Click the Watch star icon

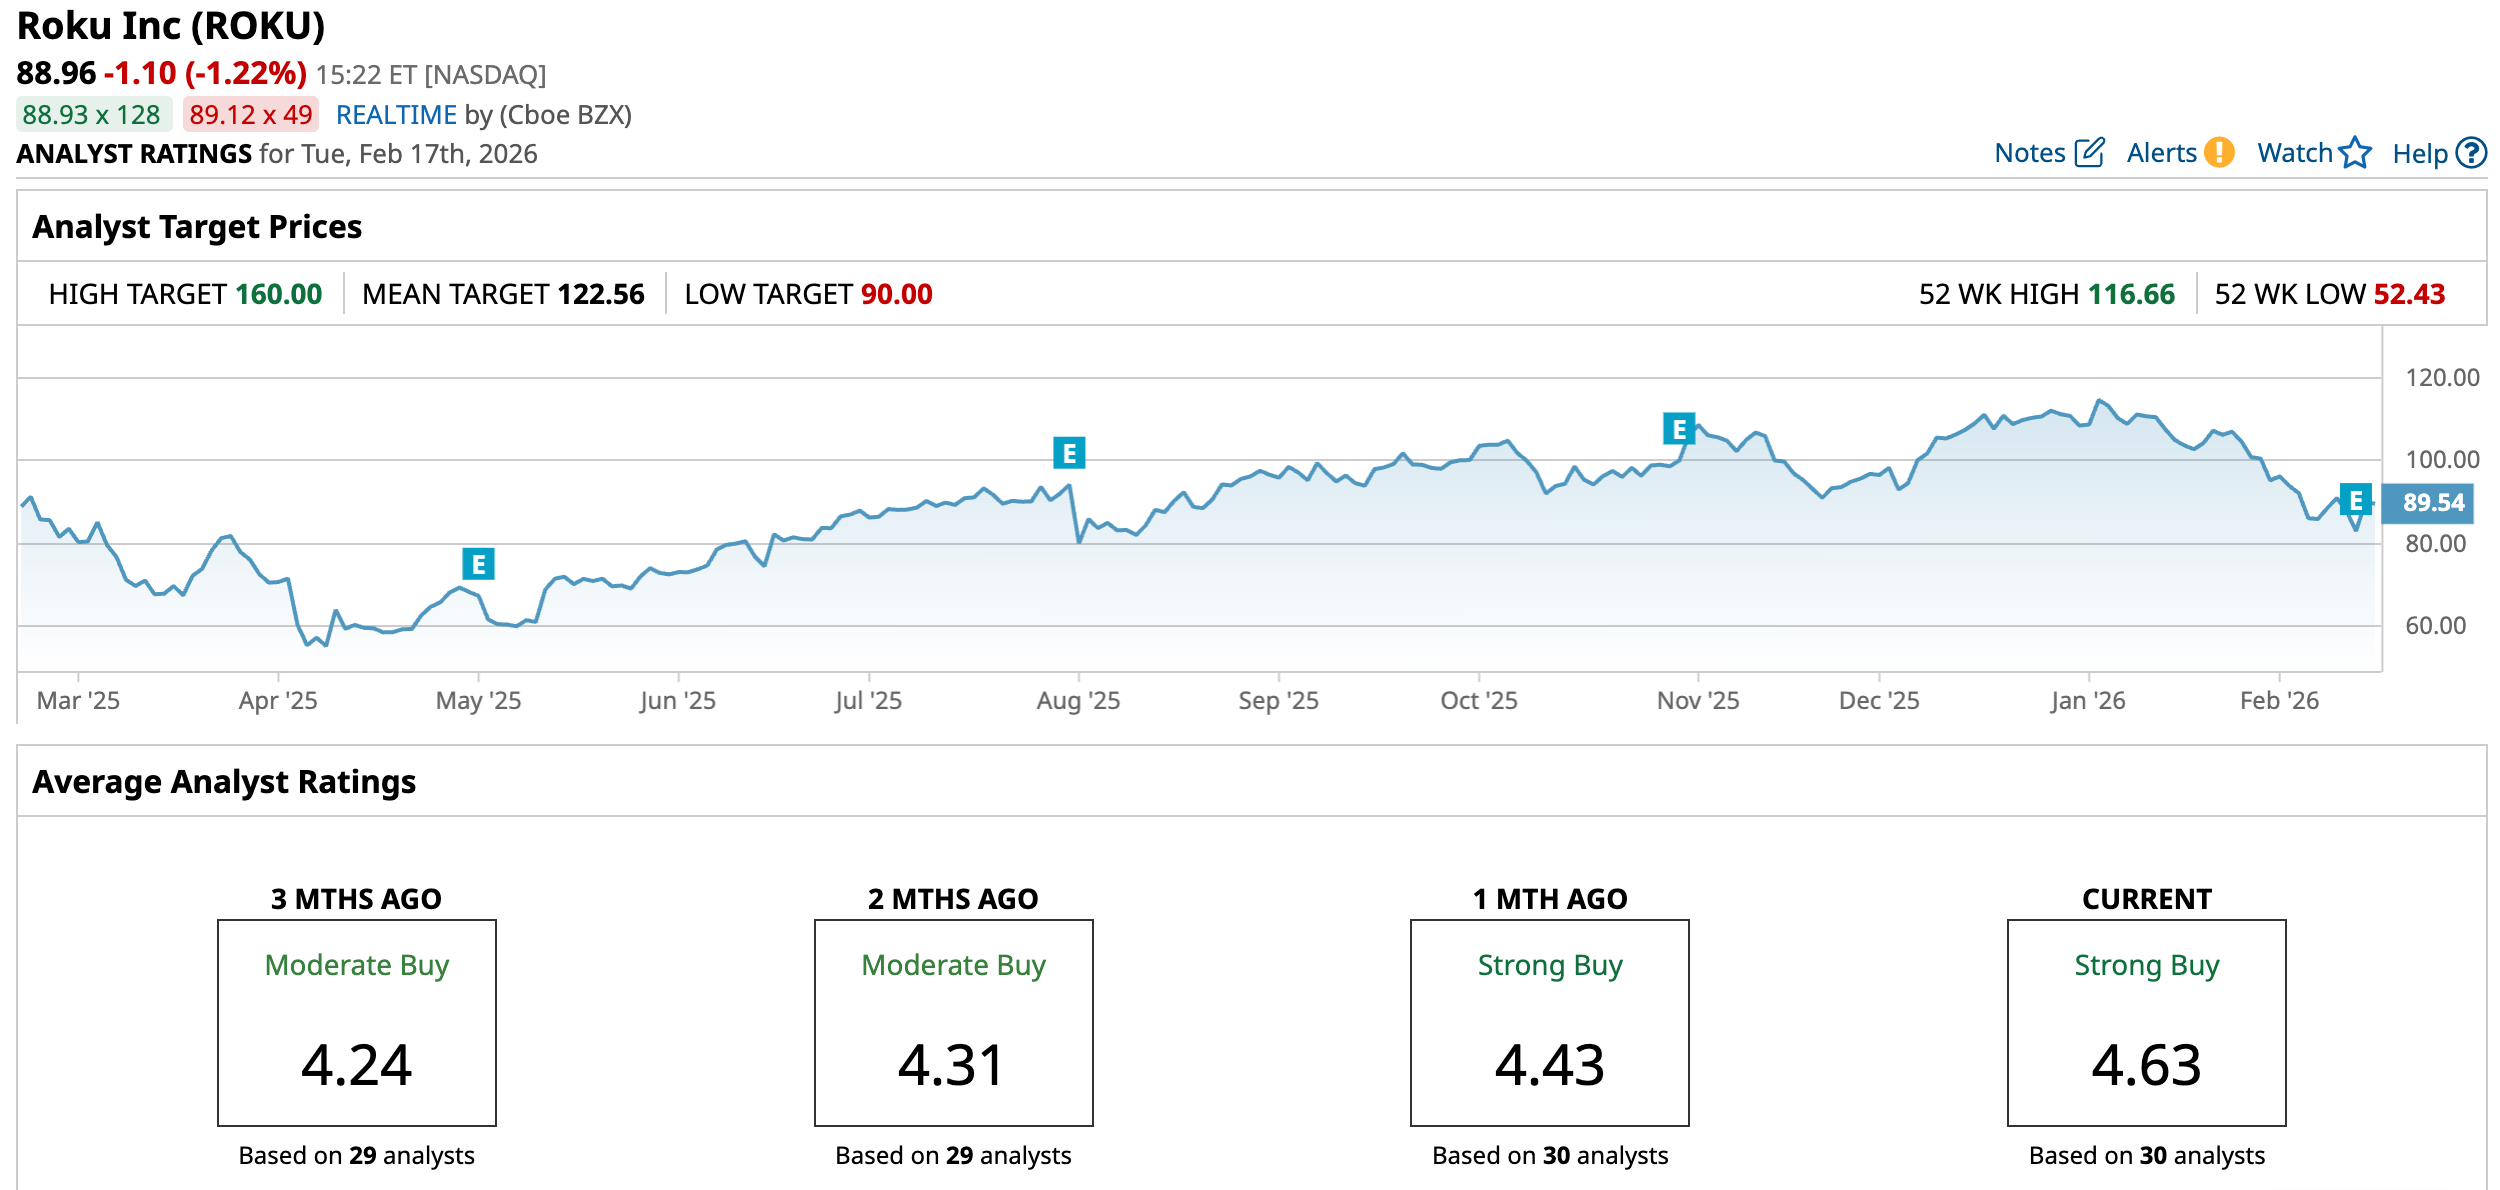(x=2355, y=153)
